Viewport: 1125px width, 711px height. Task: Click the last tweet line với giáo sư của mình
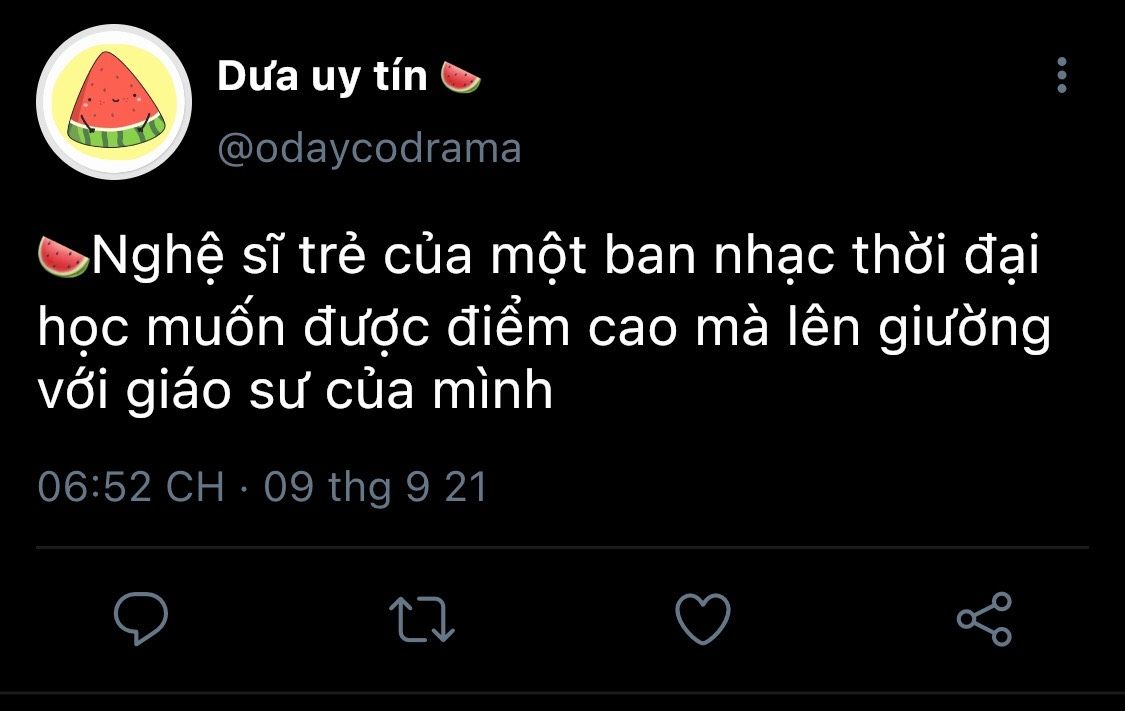[296, 392]
